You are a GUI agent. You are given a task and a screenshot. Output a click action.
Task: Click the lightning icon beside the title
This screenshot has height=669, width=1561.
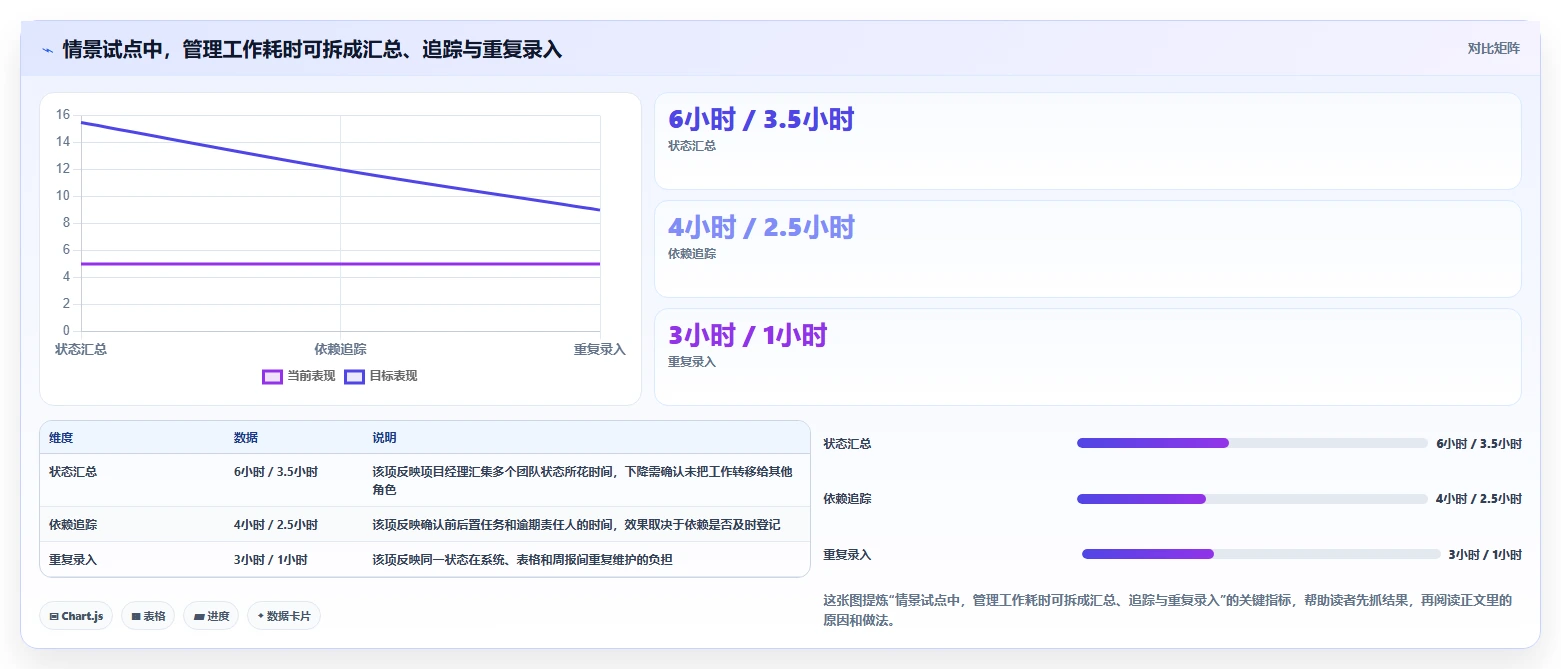pyautogui.click(x=48, y=49)
